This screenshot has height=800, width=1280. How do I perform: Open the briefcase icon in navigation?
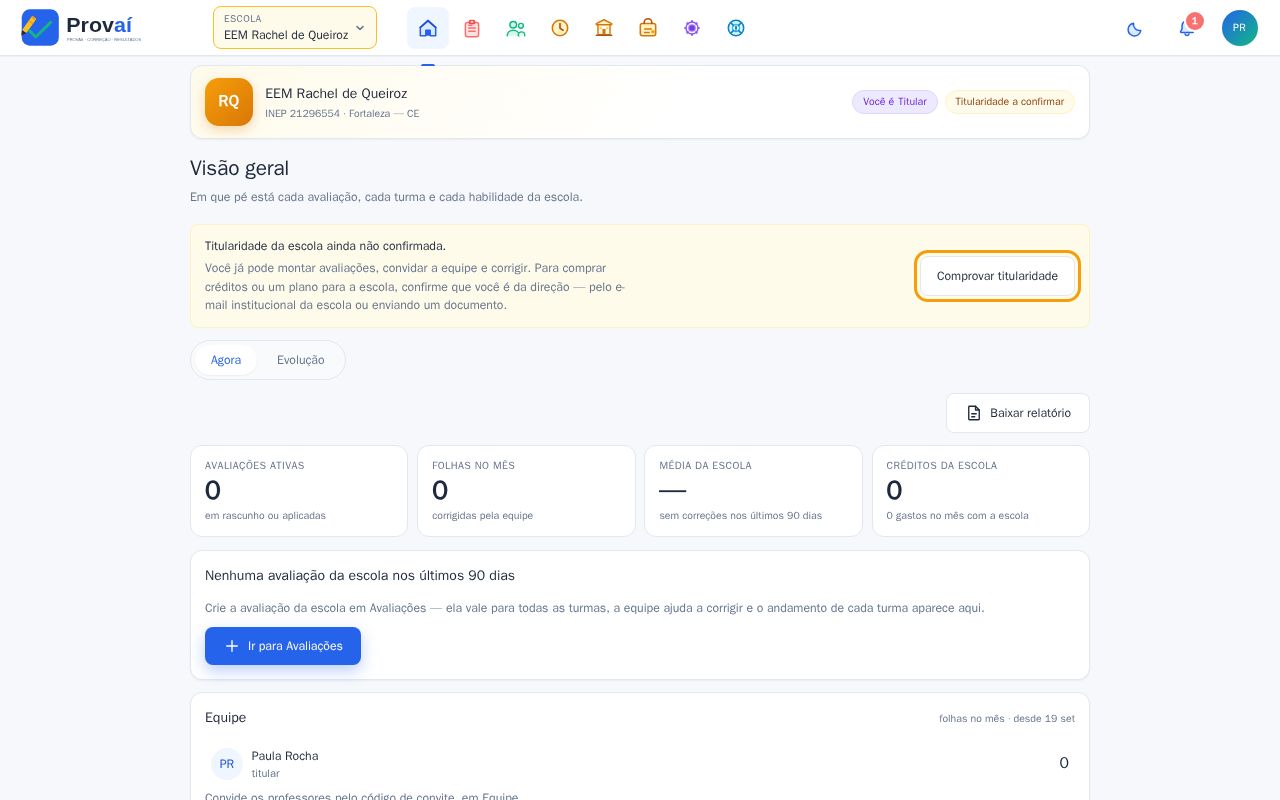pos(648,28)
